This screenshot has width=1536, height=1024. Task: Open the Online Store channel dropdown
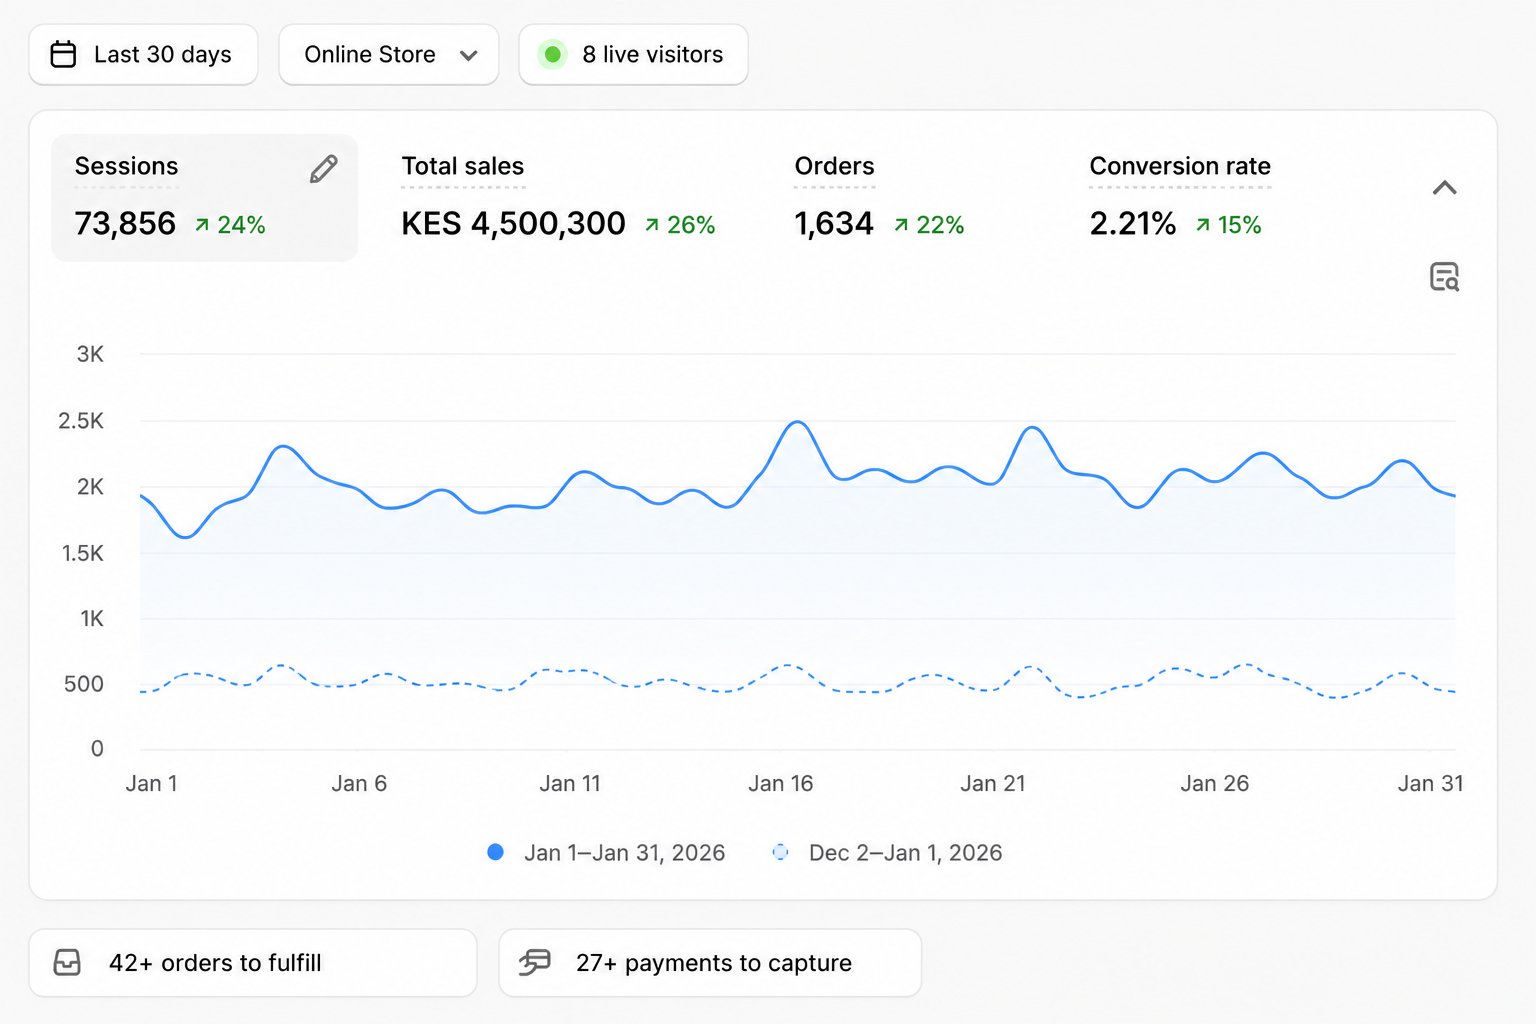click(x=389, y=54)
